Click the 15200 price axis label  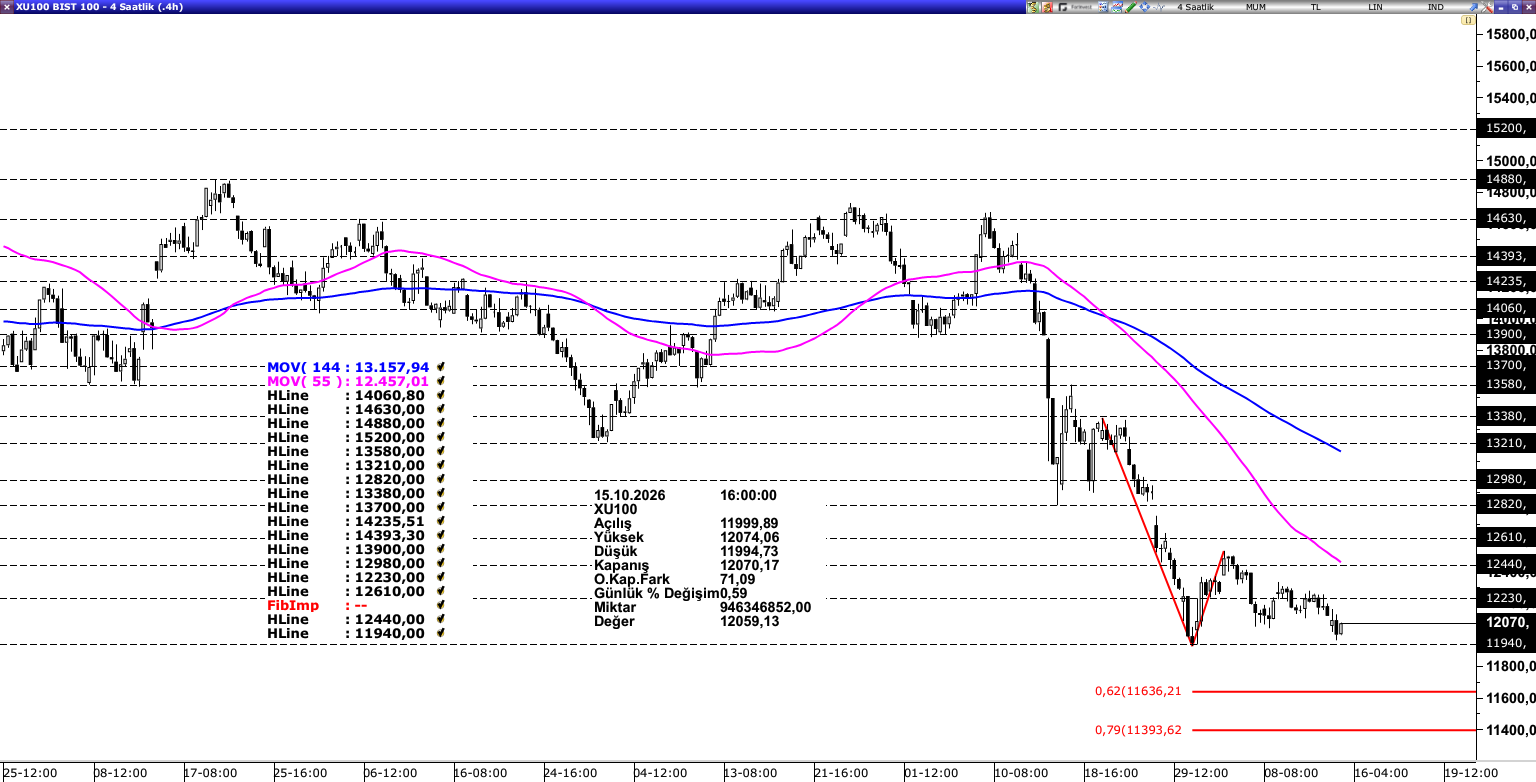(1506, 128)
